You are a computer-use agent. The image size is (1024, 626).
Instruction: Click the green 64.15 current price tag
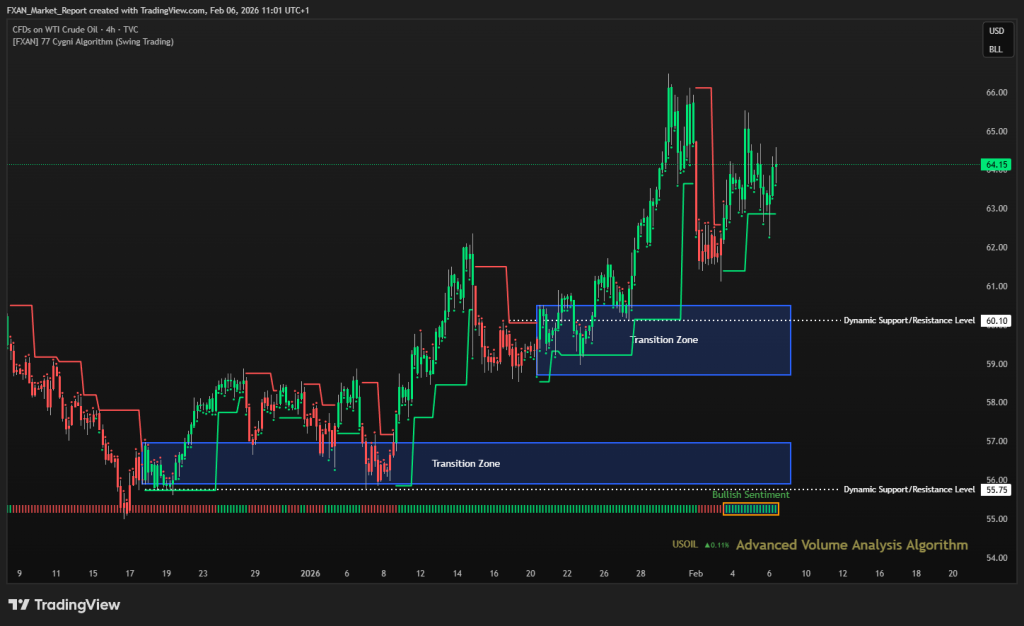pos(995,164)
